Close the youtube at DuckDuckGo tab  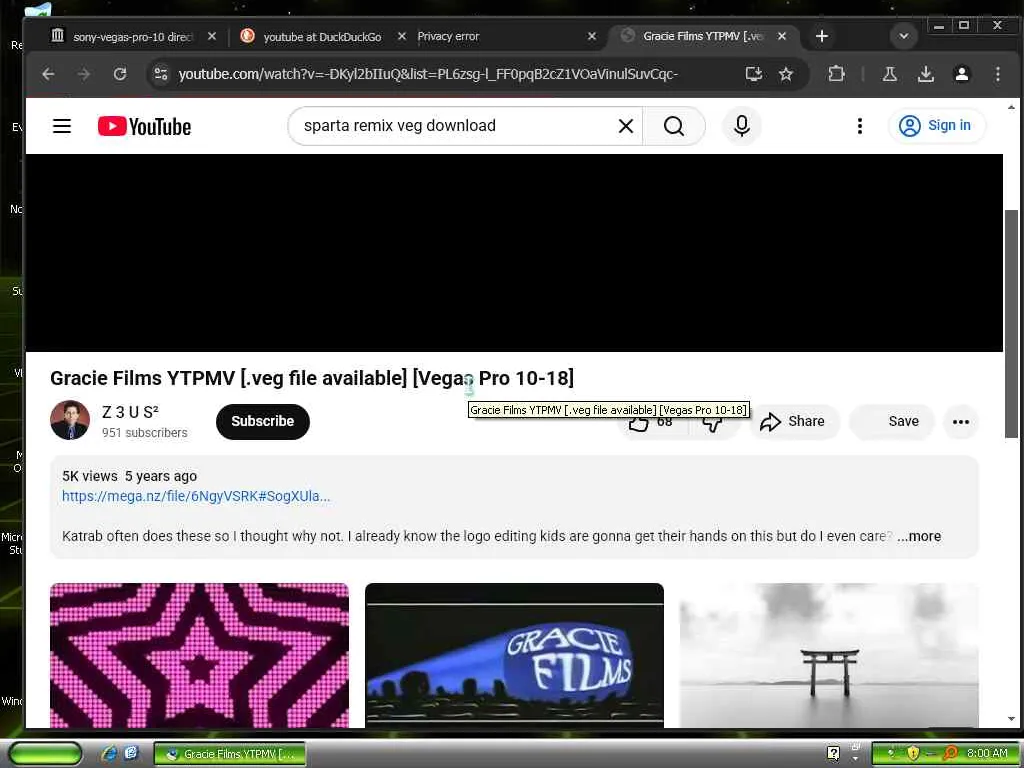(x=402, y=37)
